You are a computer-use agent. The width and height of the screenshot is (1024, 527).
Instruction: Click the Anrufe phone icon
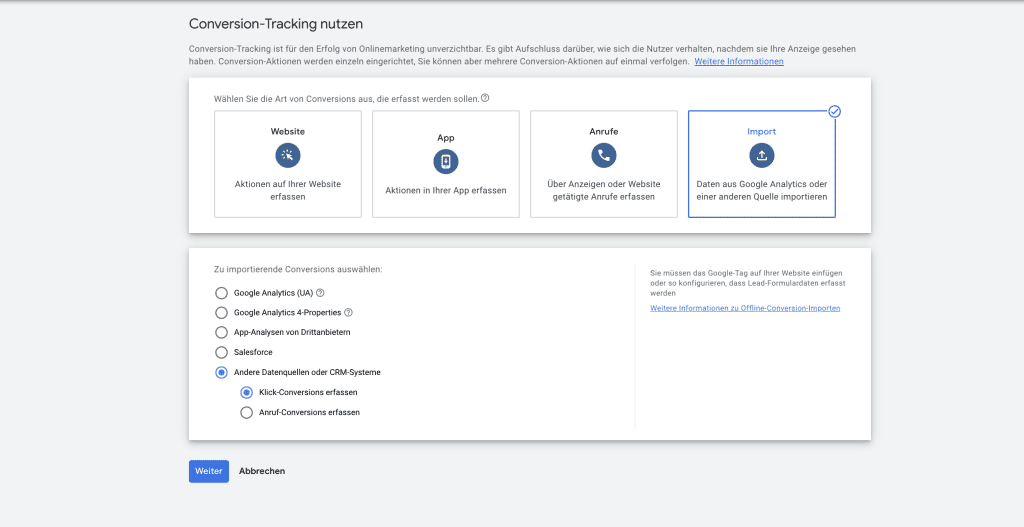(x=603, y=155)
